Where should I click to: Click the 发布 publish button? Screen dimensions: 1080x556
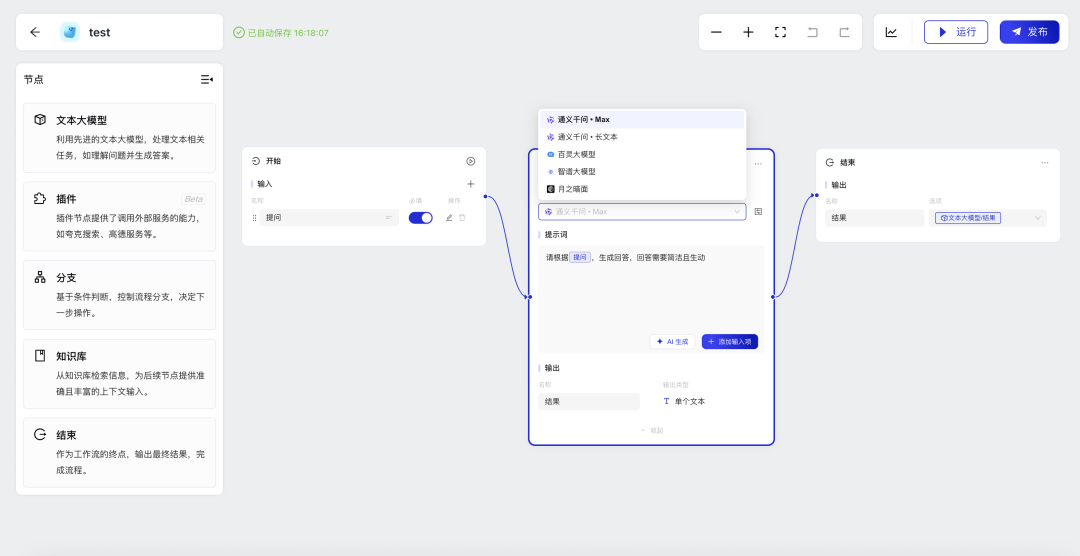click(1030, 32)
